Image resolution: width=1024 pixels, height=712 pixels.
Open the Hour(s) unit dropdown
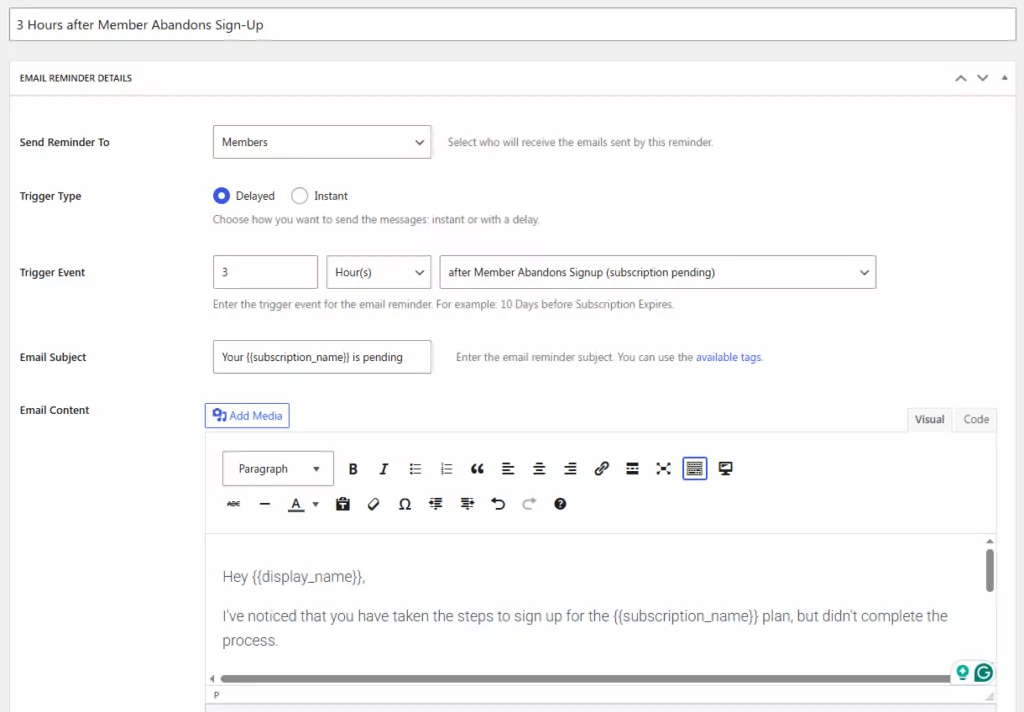tap(378, 272)
